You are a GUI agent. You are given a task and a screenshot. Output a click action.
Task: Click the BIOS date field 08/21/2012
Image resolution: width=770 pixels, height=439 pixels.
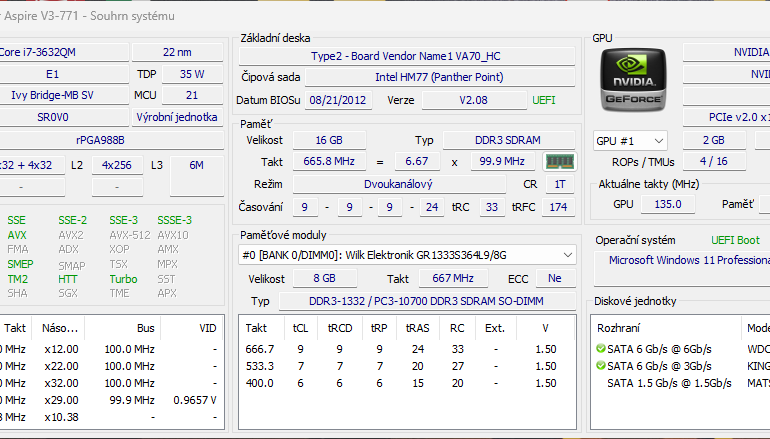coord(337,100)
